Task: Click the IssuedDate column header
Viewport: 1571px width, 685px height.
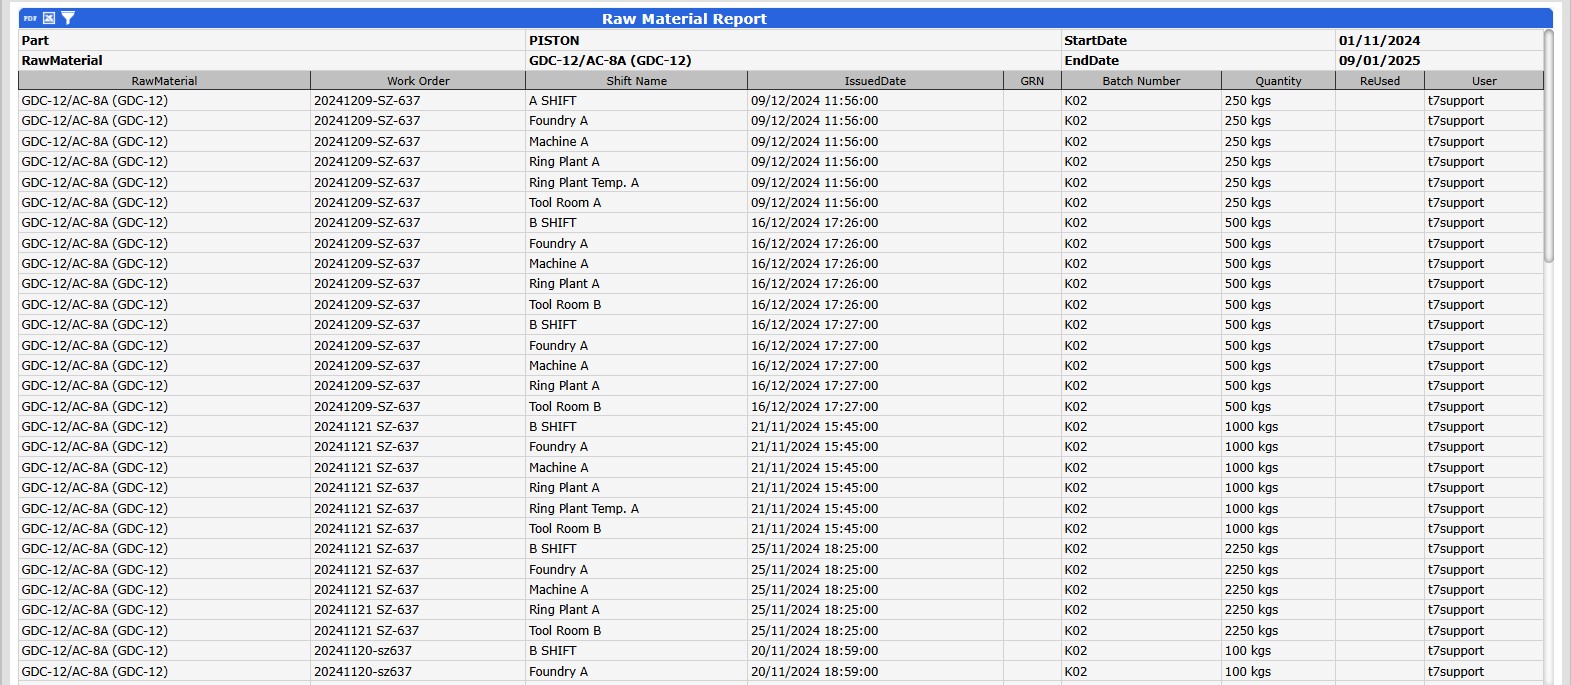Action: coord(875,81)
